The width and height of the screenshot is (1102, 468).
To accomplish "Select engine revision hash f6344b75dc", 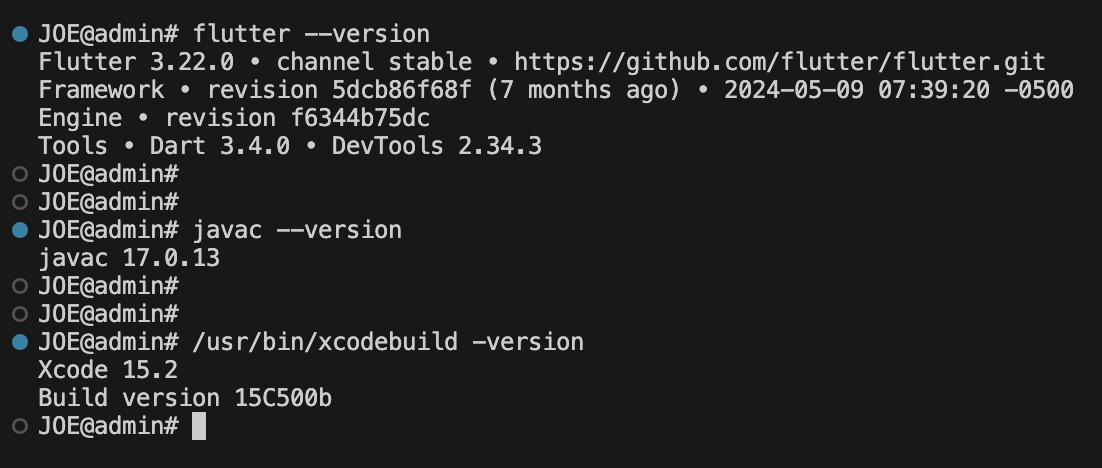I will (x=360, y=118).
